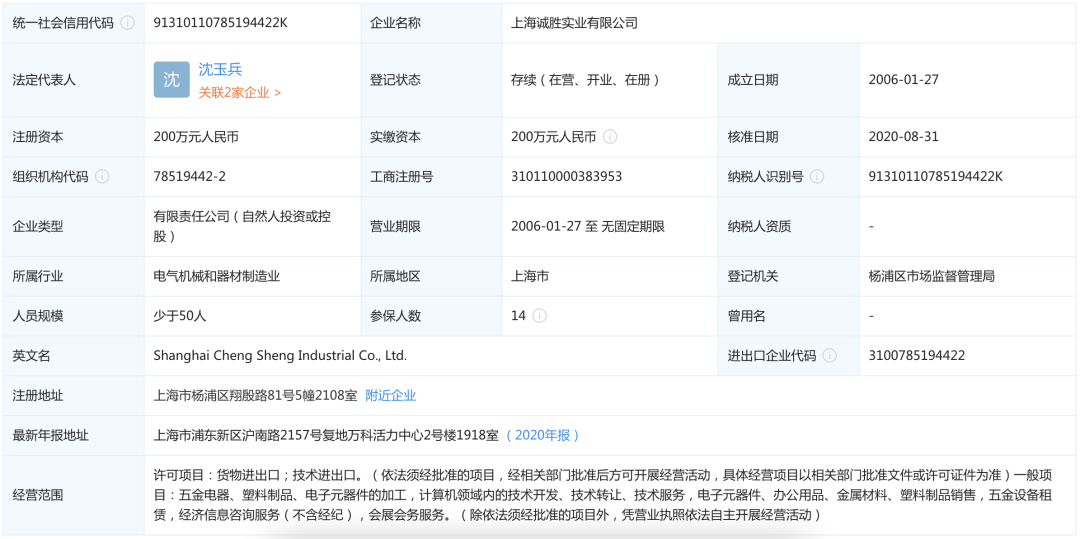
Task: Select region value 上海市 beside 所属地区
Action: tap(530, 277)
